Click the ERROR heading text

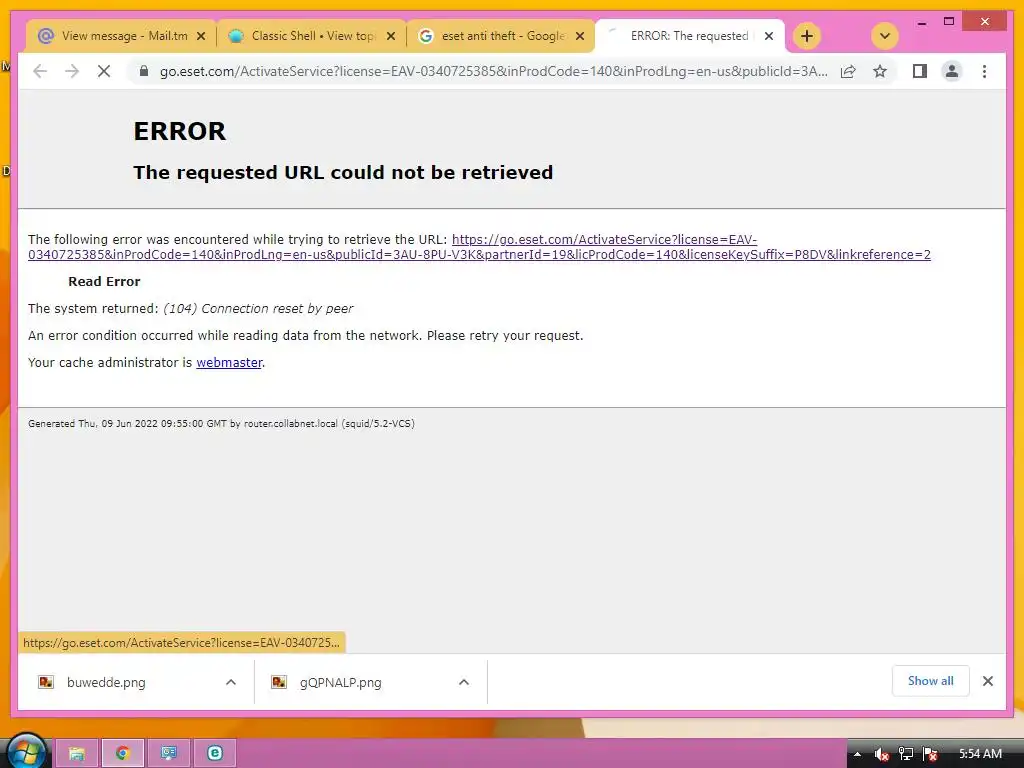click(x=180, y=131)
